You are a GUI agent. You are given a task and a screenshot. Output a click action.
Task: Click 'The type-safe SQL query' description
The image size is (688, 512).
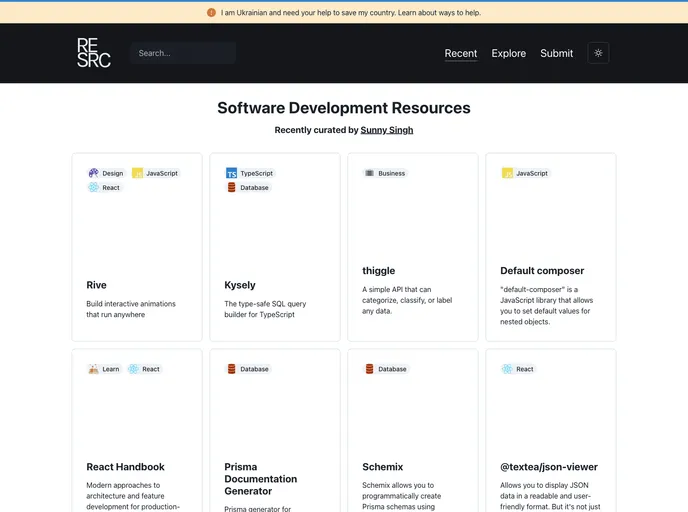pyautogui.click(x=265, y=309)
